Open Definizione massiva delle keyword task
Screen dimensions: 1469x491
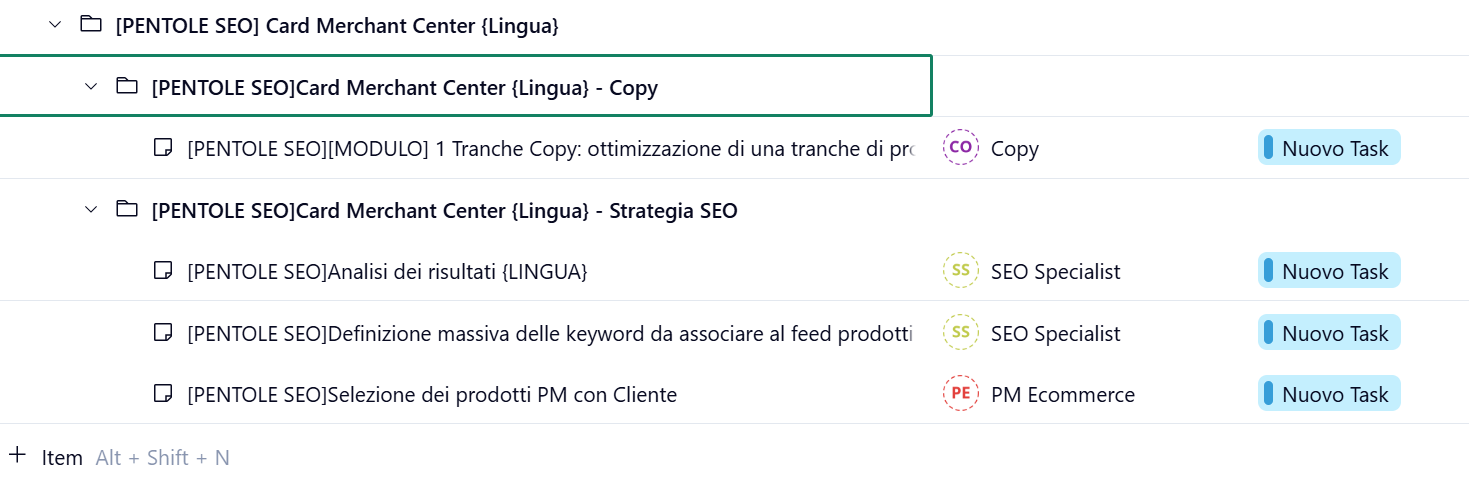549,334
